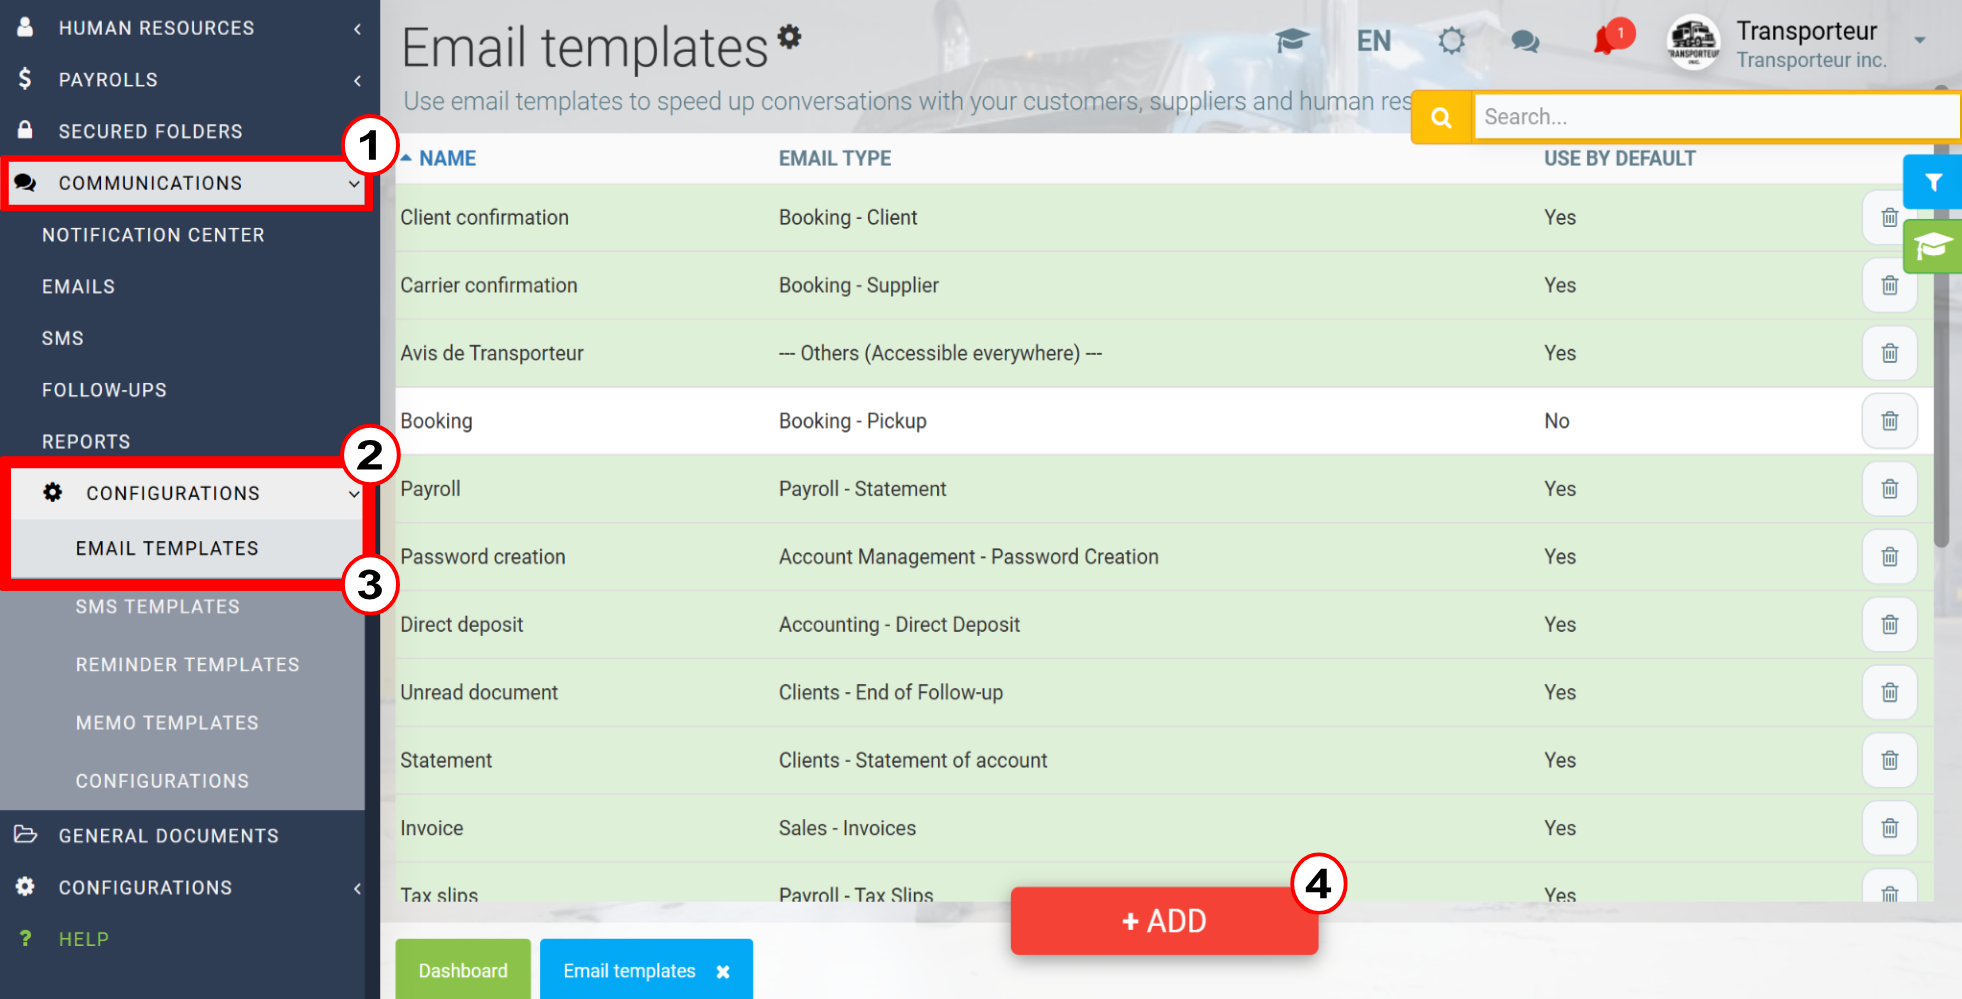Click the graduation cap icon in top header

[x=1292, y=41]
